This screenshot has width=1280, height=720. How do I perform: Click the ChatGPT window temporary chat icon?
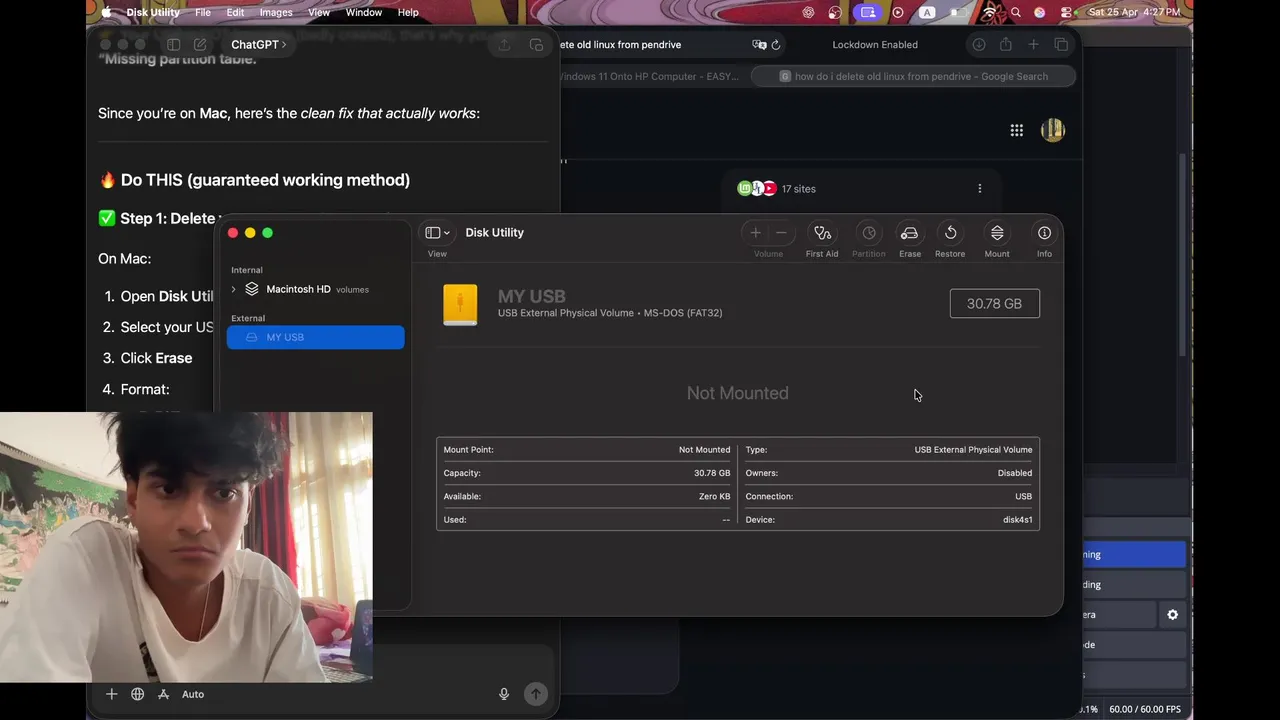coord(536,45)
